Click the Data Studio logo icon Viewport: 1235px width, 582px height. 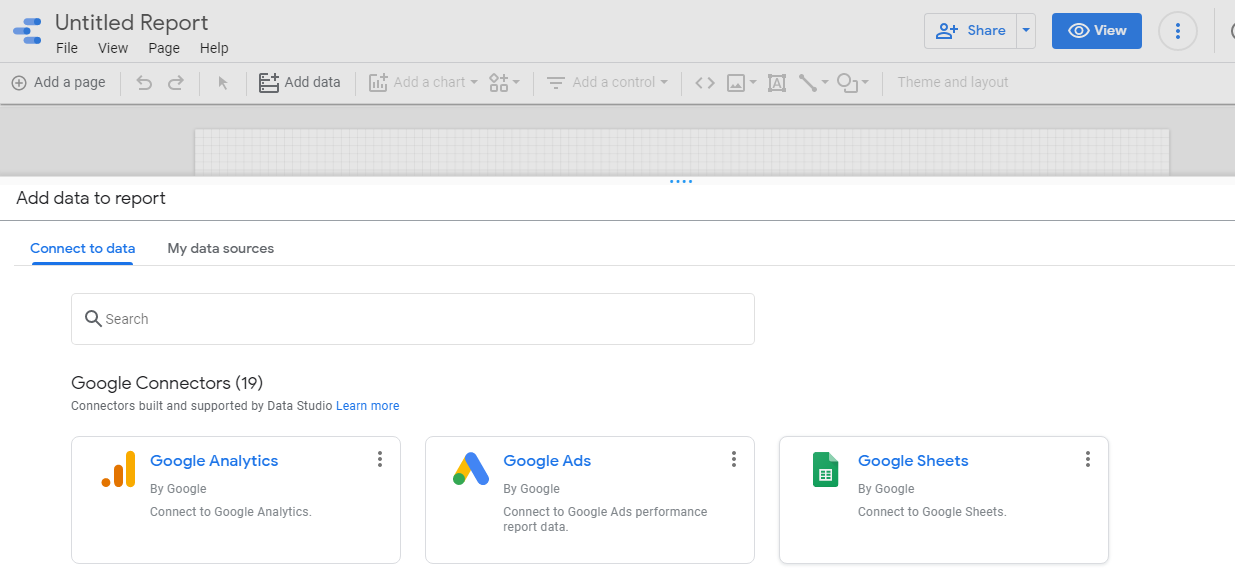[x=27, y=30]
